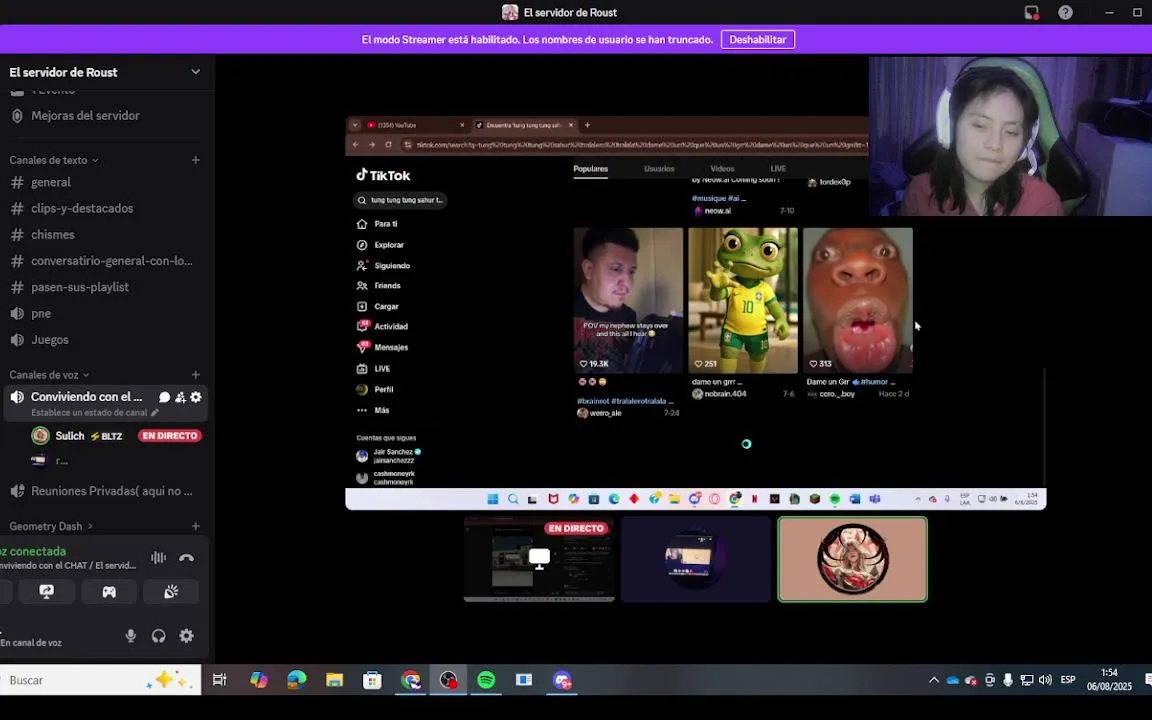Screen dimensions: 1152x720
Task: Add a channel under Canales de voz
Action: (x=196, y=375)
